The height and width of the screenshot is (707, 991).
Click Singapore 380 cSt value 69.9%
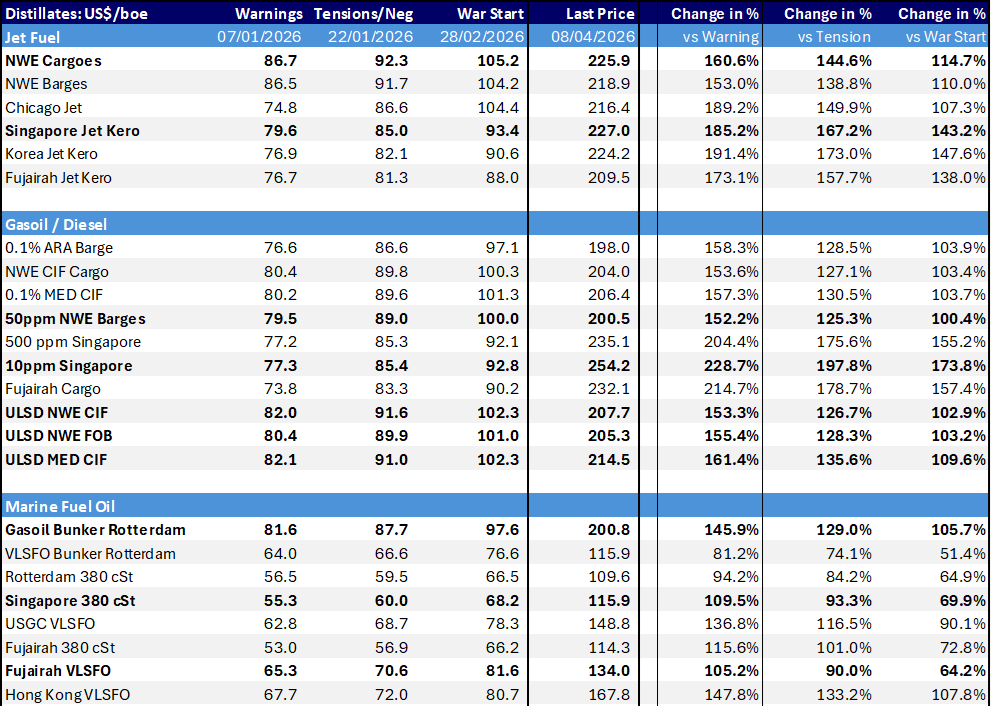pos(962,601)
